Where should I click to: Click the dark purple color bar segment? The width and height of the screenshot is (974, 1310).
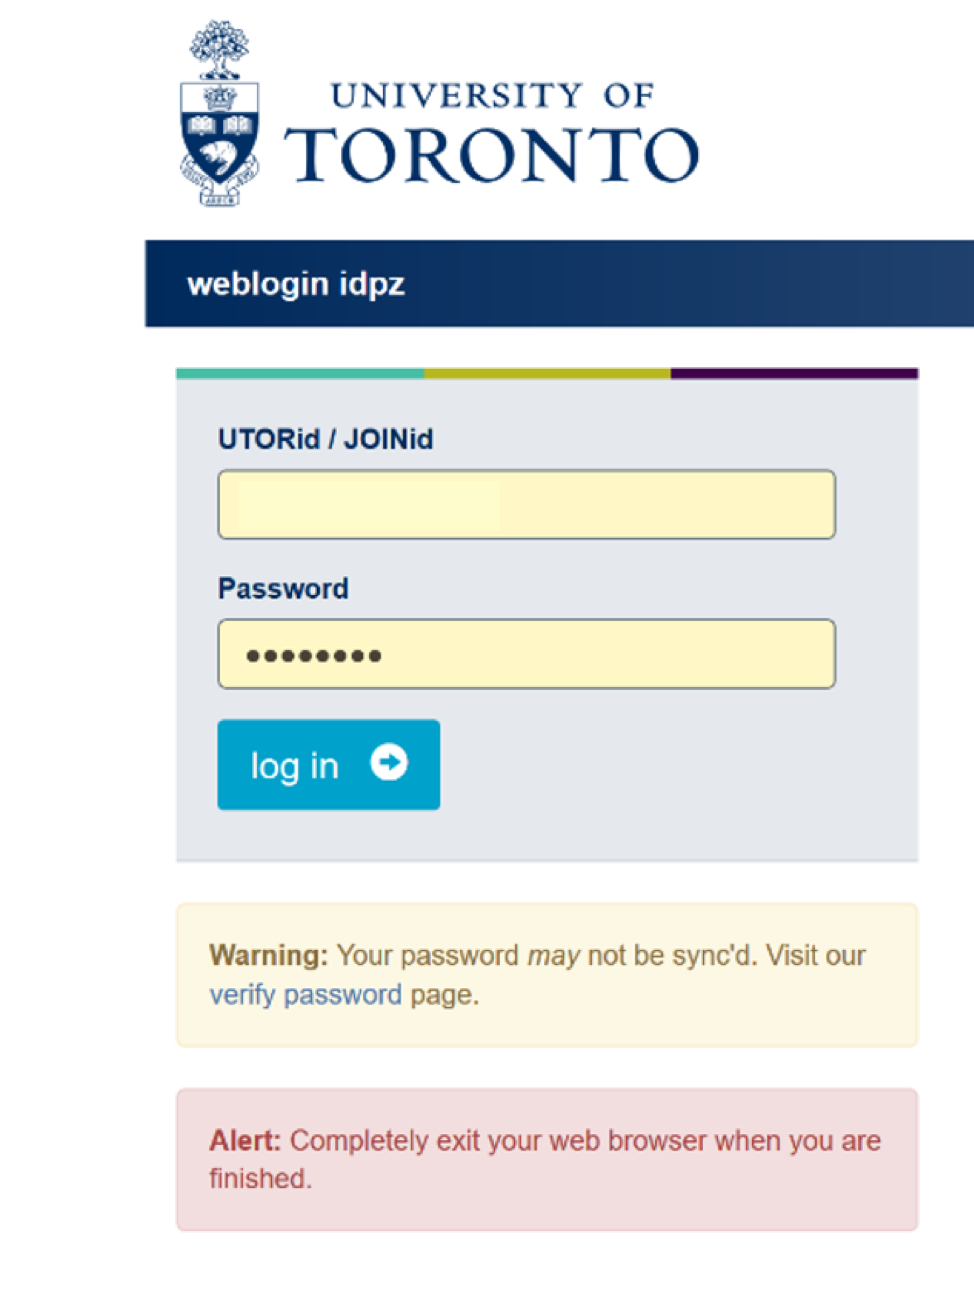click(x=794, y=374)
